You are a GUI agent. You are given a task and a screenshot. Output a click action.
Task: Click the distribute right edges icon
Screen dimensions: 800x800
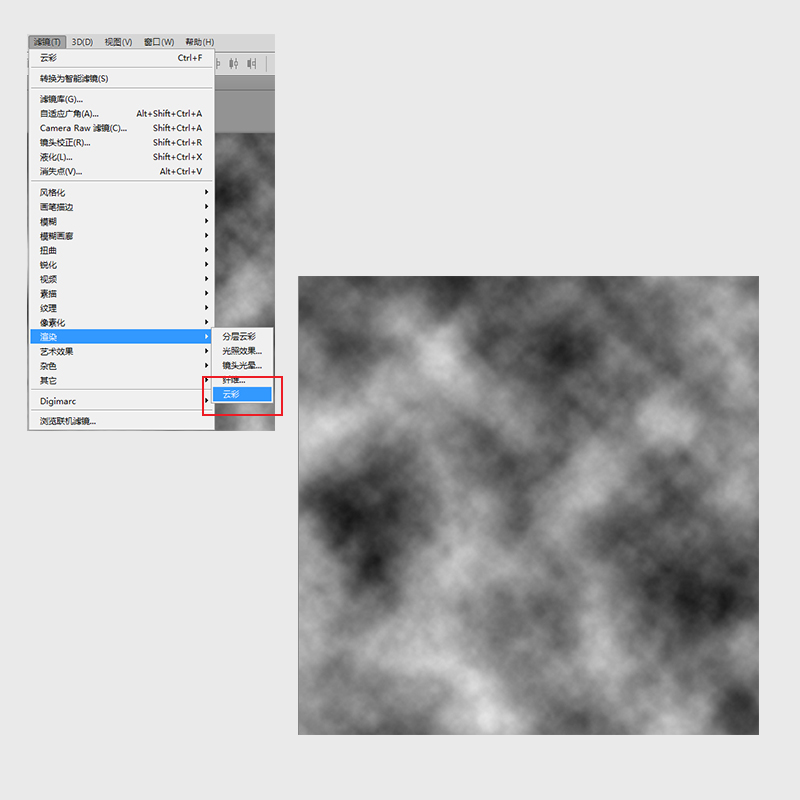[x=252, y=64]
